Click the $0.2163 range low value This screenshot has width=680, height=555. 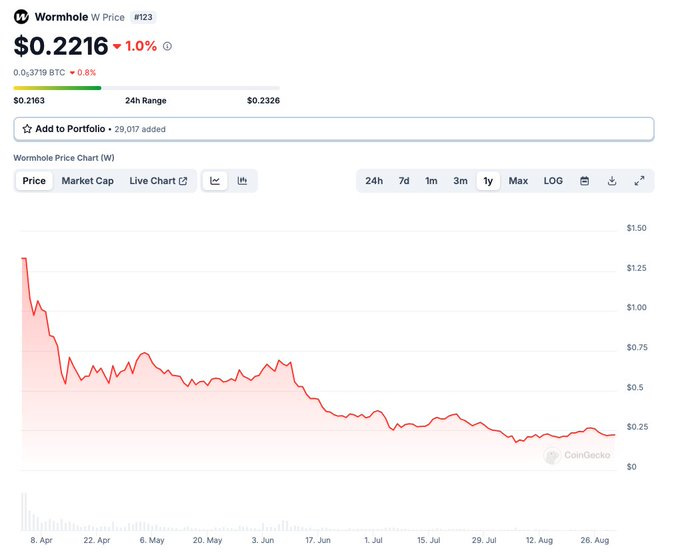(x=29, y=101)
